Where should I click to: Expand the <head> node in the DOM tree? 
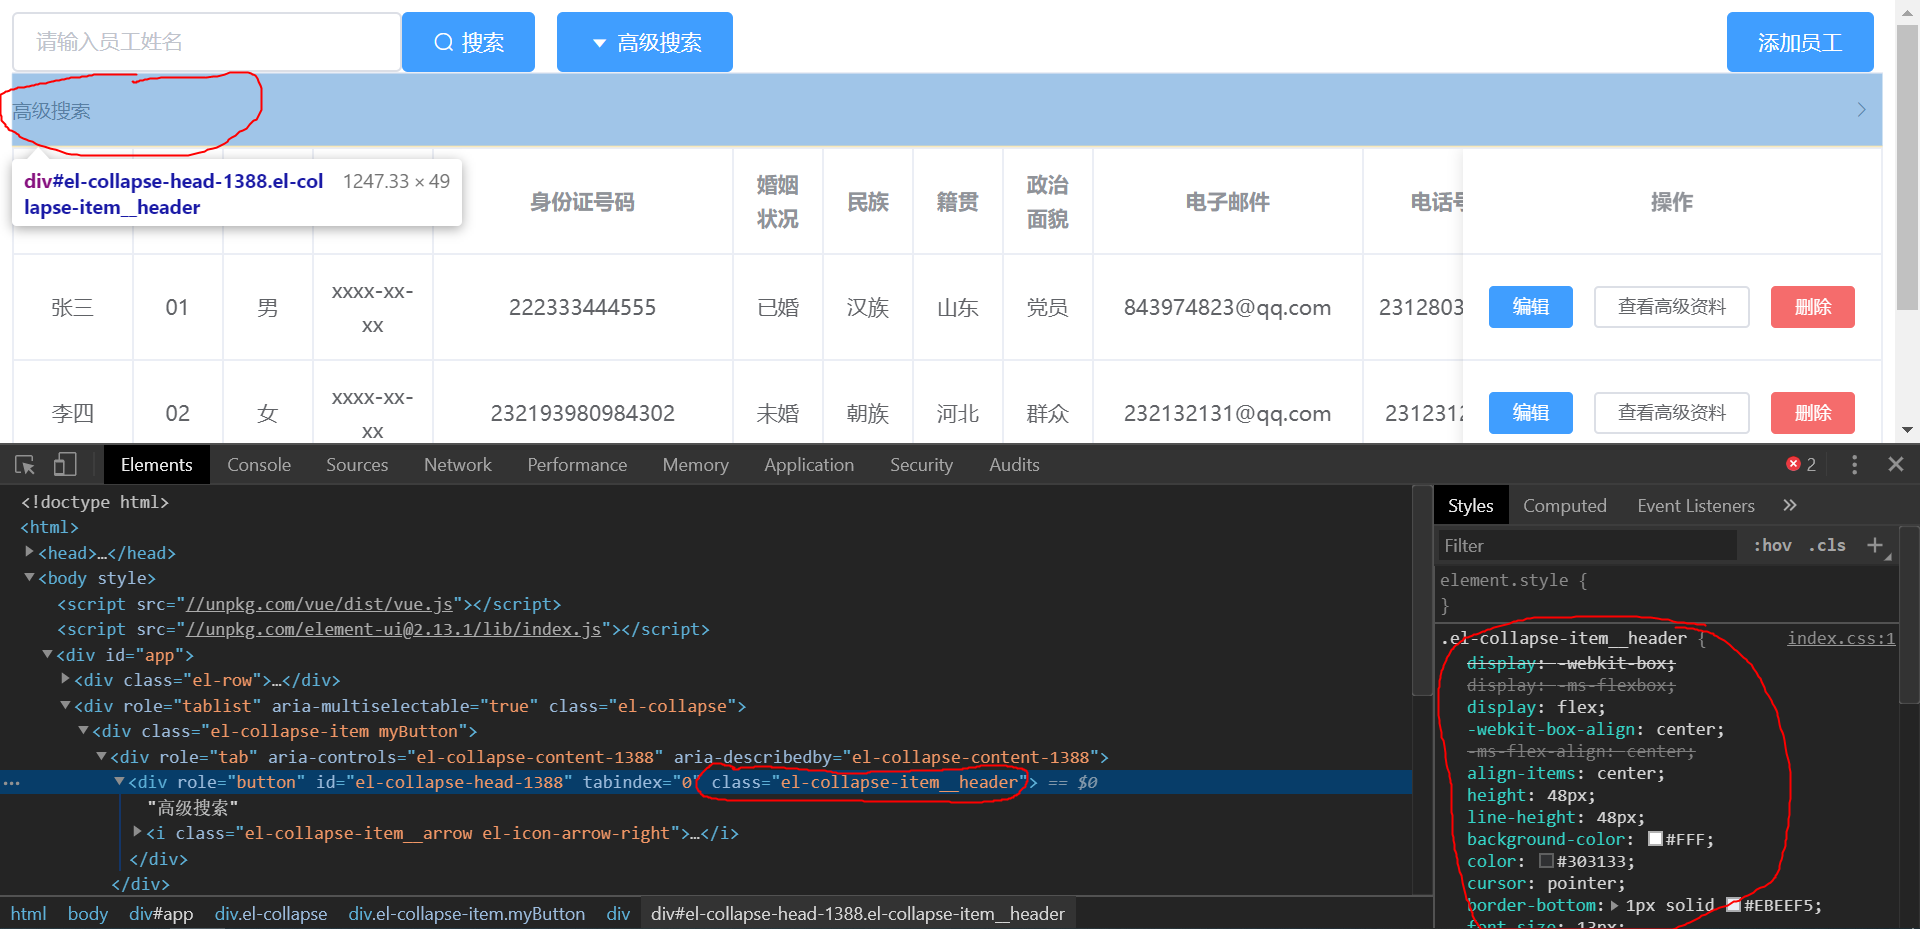pos(28,552)
